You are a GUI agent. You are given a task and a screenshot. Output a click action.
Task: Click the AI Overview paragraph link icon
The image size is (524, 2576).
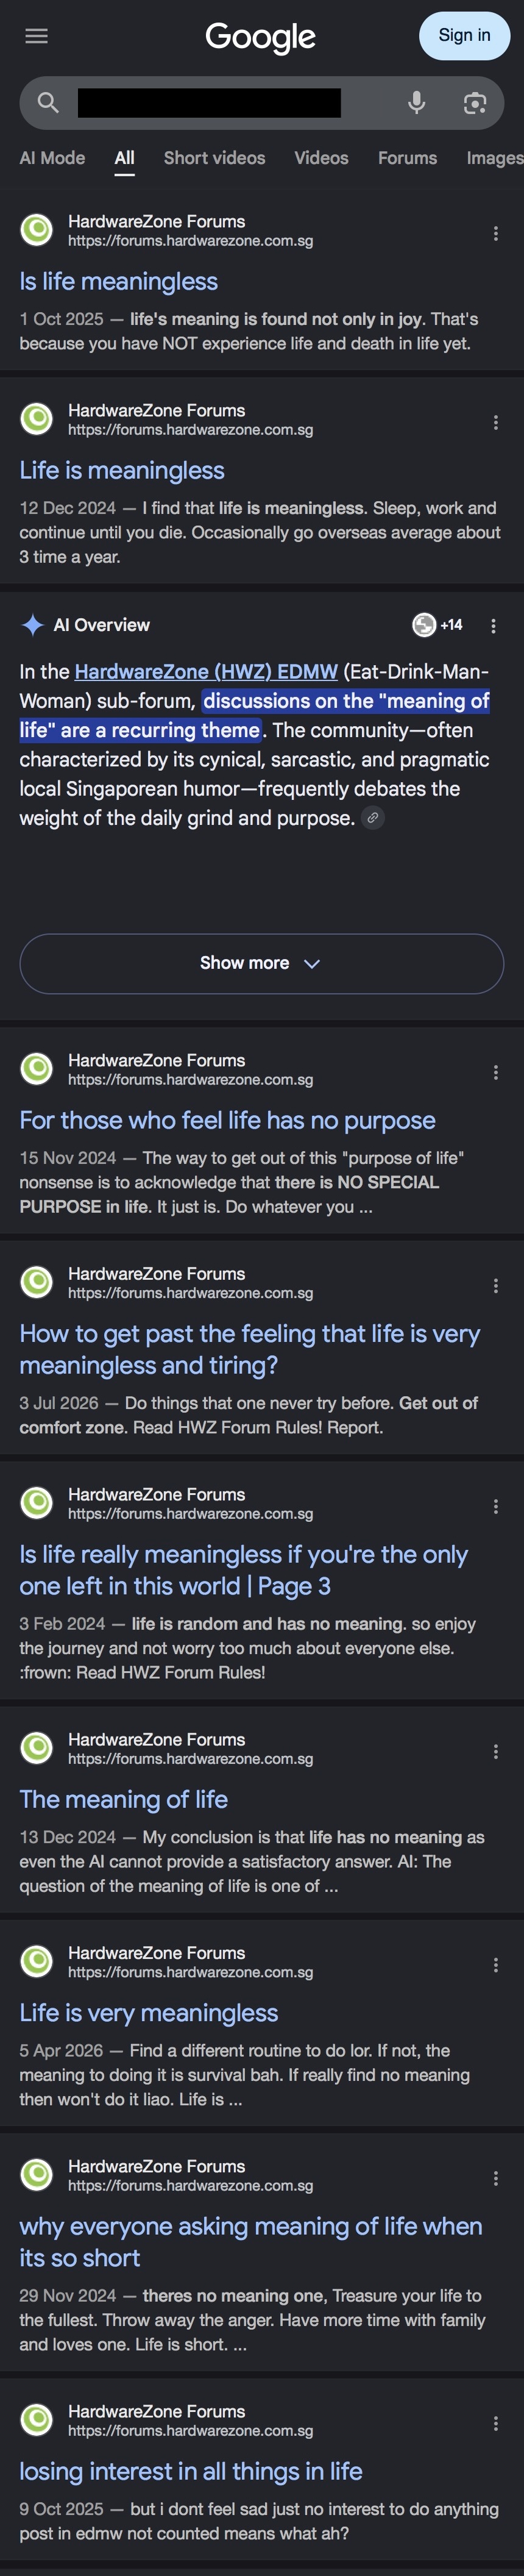(x=373, y=817)
